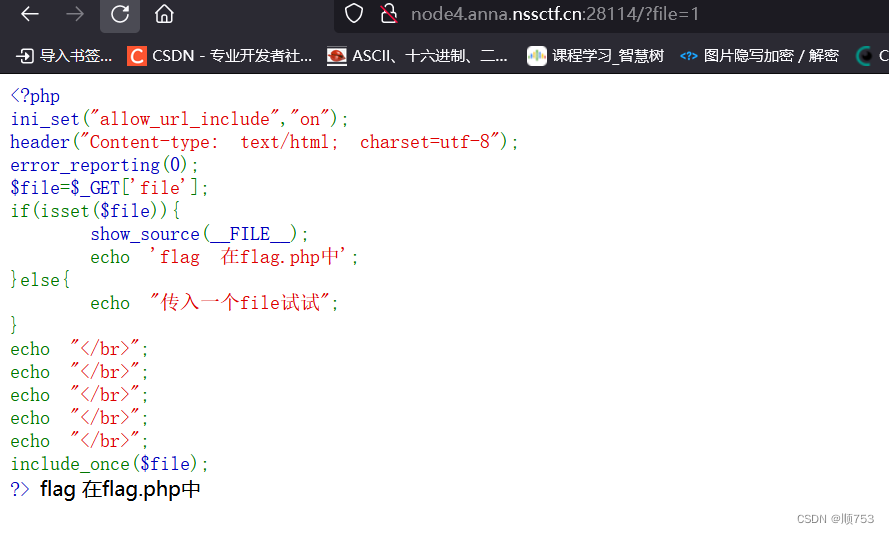Click the echo 'flag 在flag.php中' code line

225,257
